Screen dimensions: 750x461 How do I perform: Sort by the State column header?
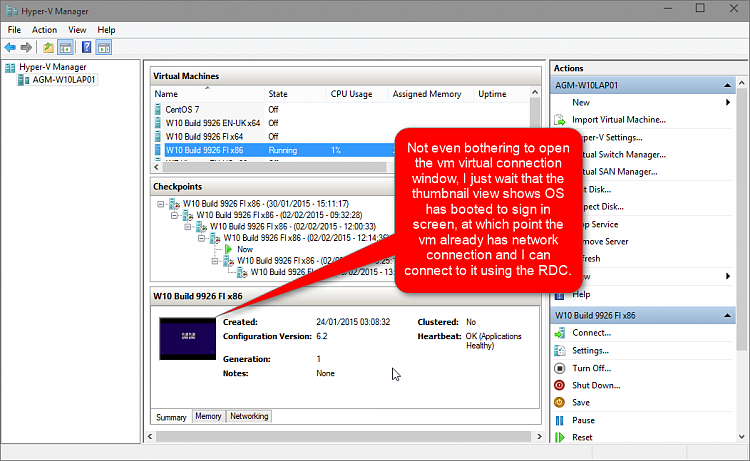(x=295, y=94)
